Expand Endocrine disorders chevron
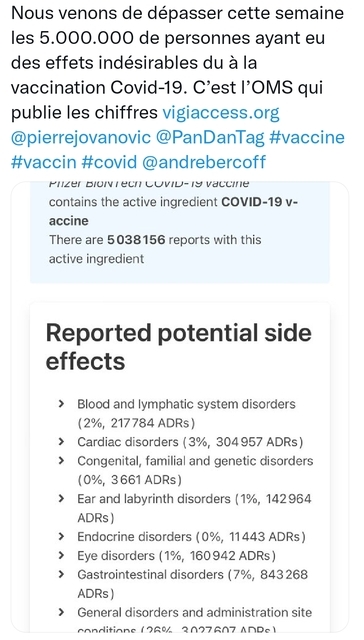Screen dimensions: 364x640 pos(61,536)
